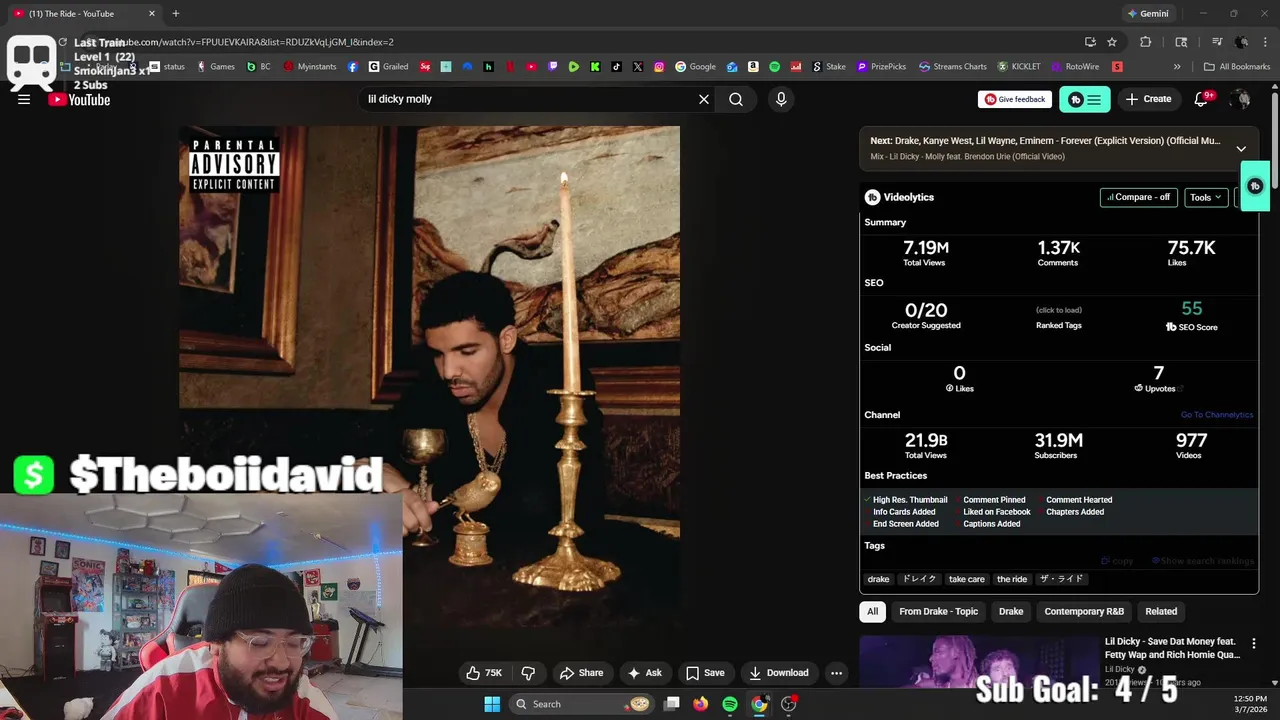Click the 'the ride' tag
This screenshot has height=720, width=1280.
pyautogui.click(x=1012, y=579)
